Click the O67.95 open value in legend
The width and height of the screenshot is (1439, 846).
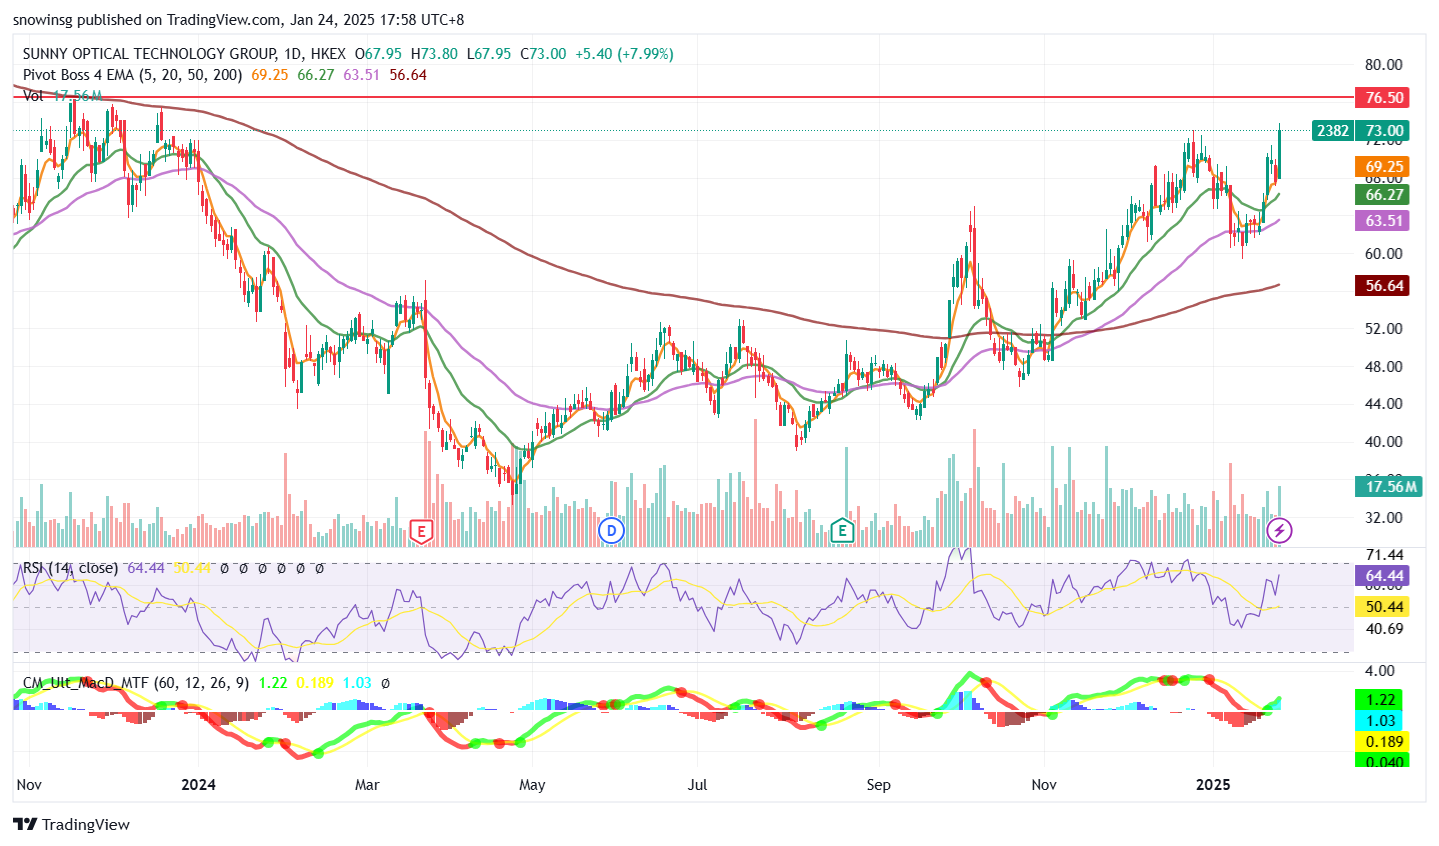pyautogui.click(x=379, y=54)
